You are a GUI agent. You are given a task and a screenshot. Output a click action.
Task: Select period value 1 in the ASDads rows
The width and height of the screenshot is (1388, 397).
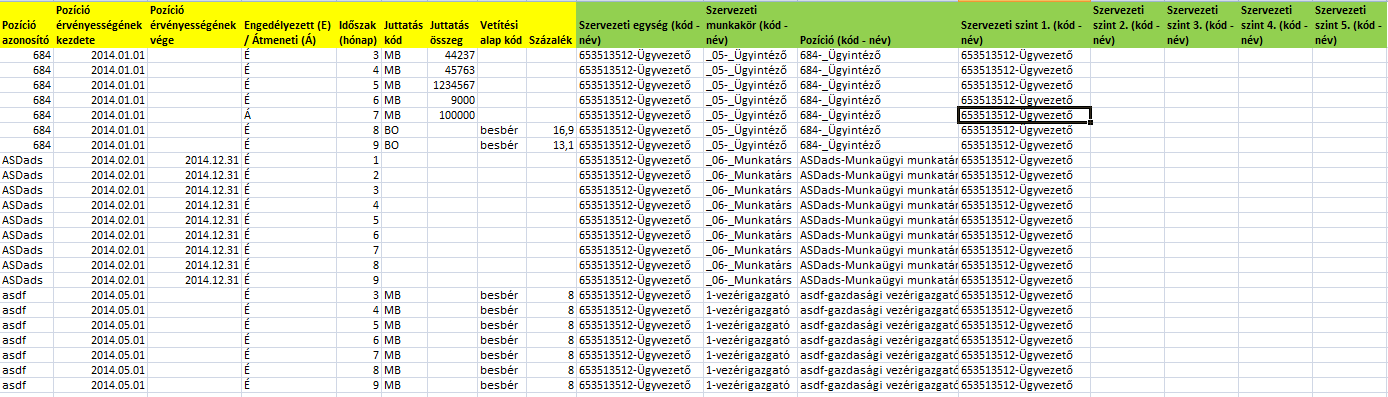point(360,160)
